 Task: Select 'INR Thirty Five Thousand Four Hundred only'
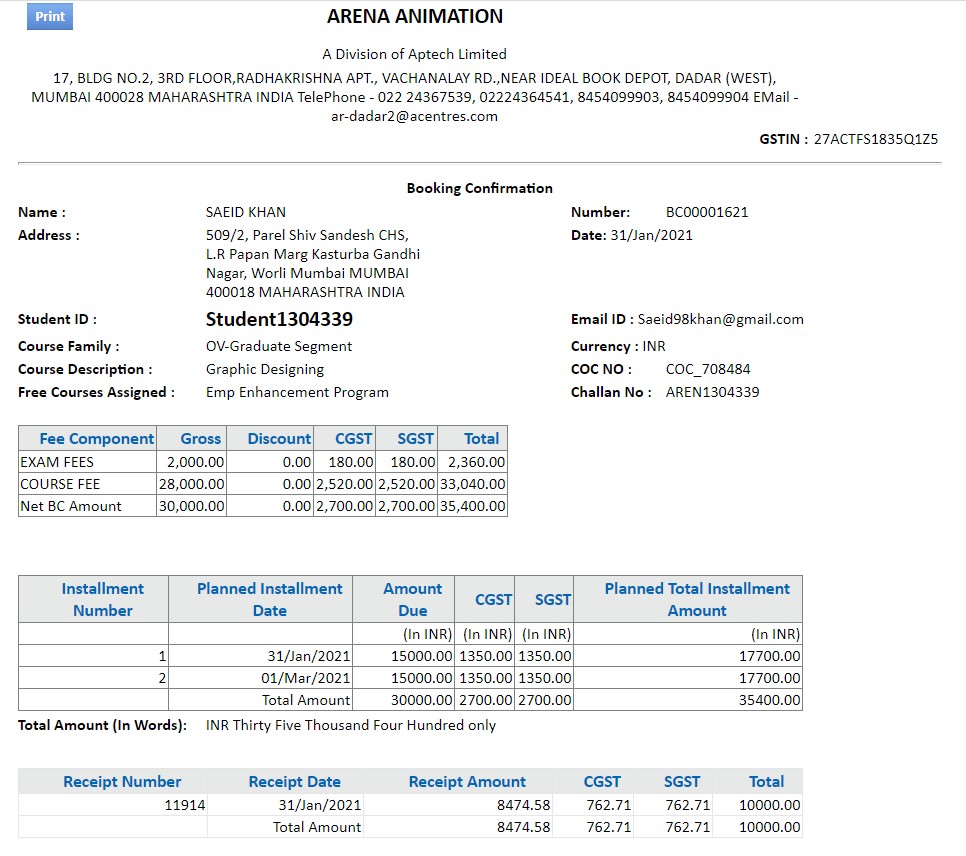click(x=351, y=725)
